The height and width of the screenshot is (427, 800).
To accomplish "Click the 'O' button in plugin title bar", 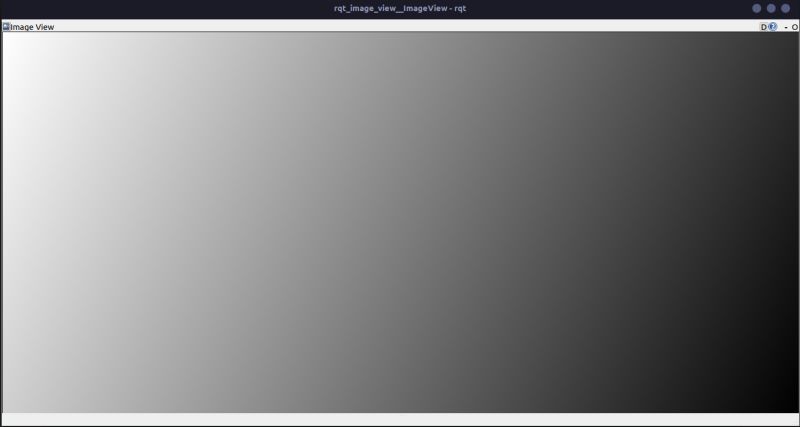I will 795,27.
